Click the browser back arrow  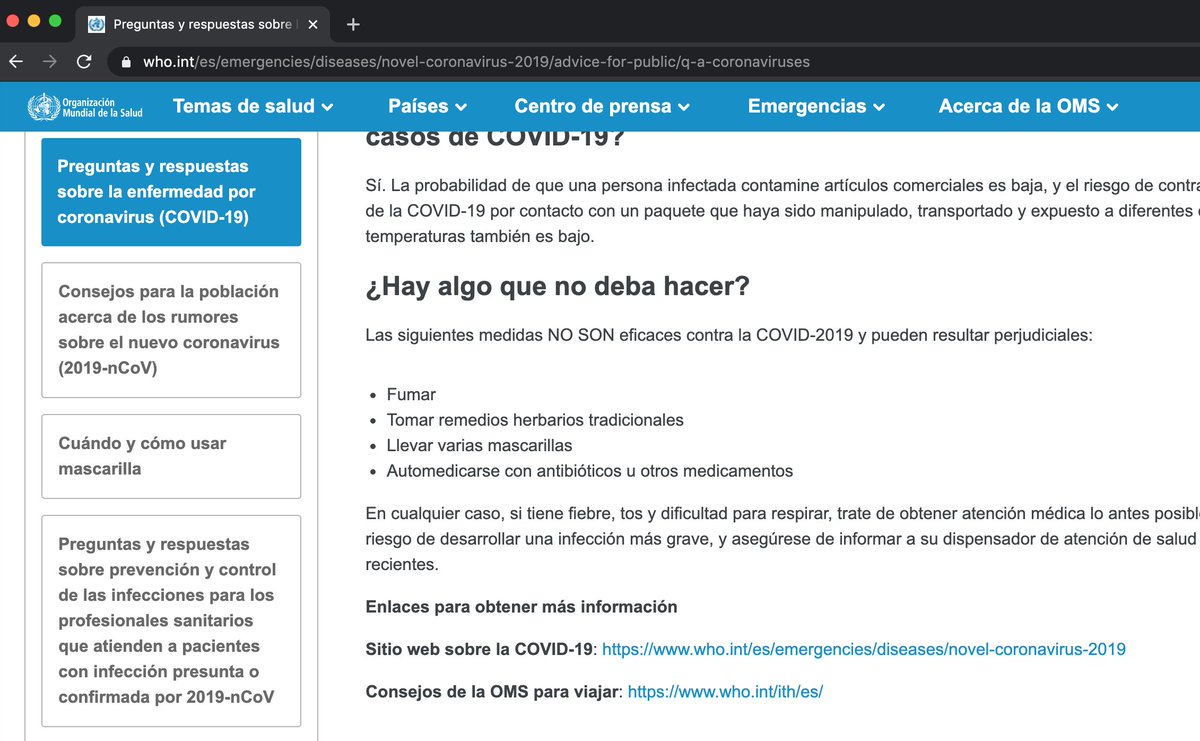click(15, 62)
